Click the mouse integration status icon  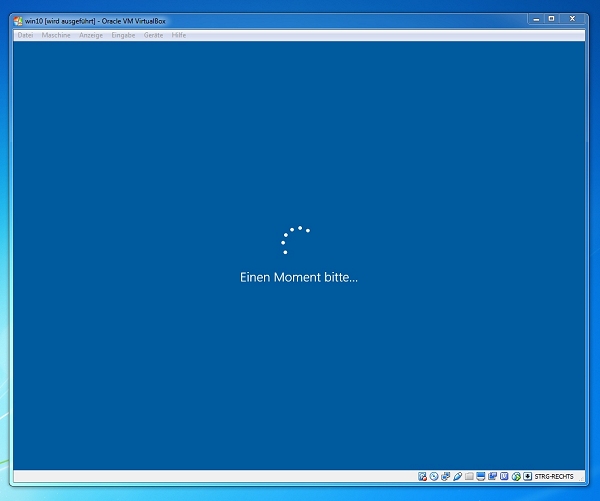pyautogui.click(x=516, y=477)
